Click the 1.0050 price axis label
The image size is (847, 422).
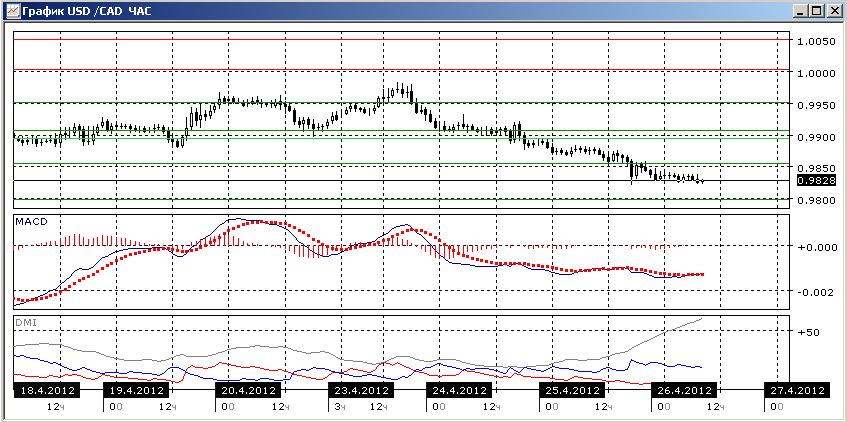coord(816,42)
